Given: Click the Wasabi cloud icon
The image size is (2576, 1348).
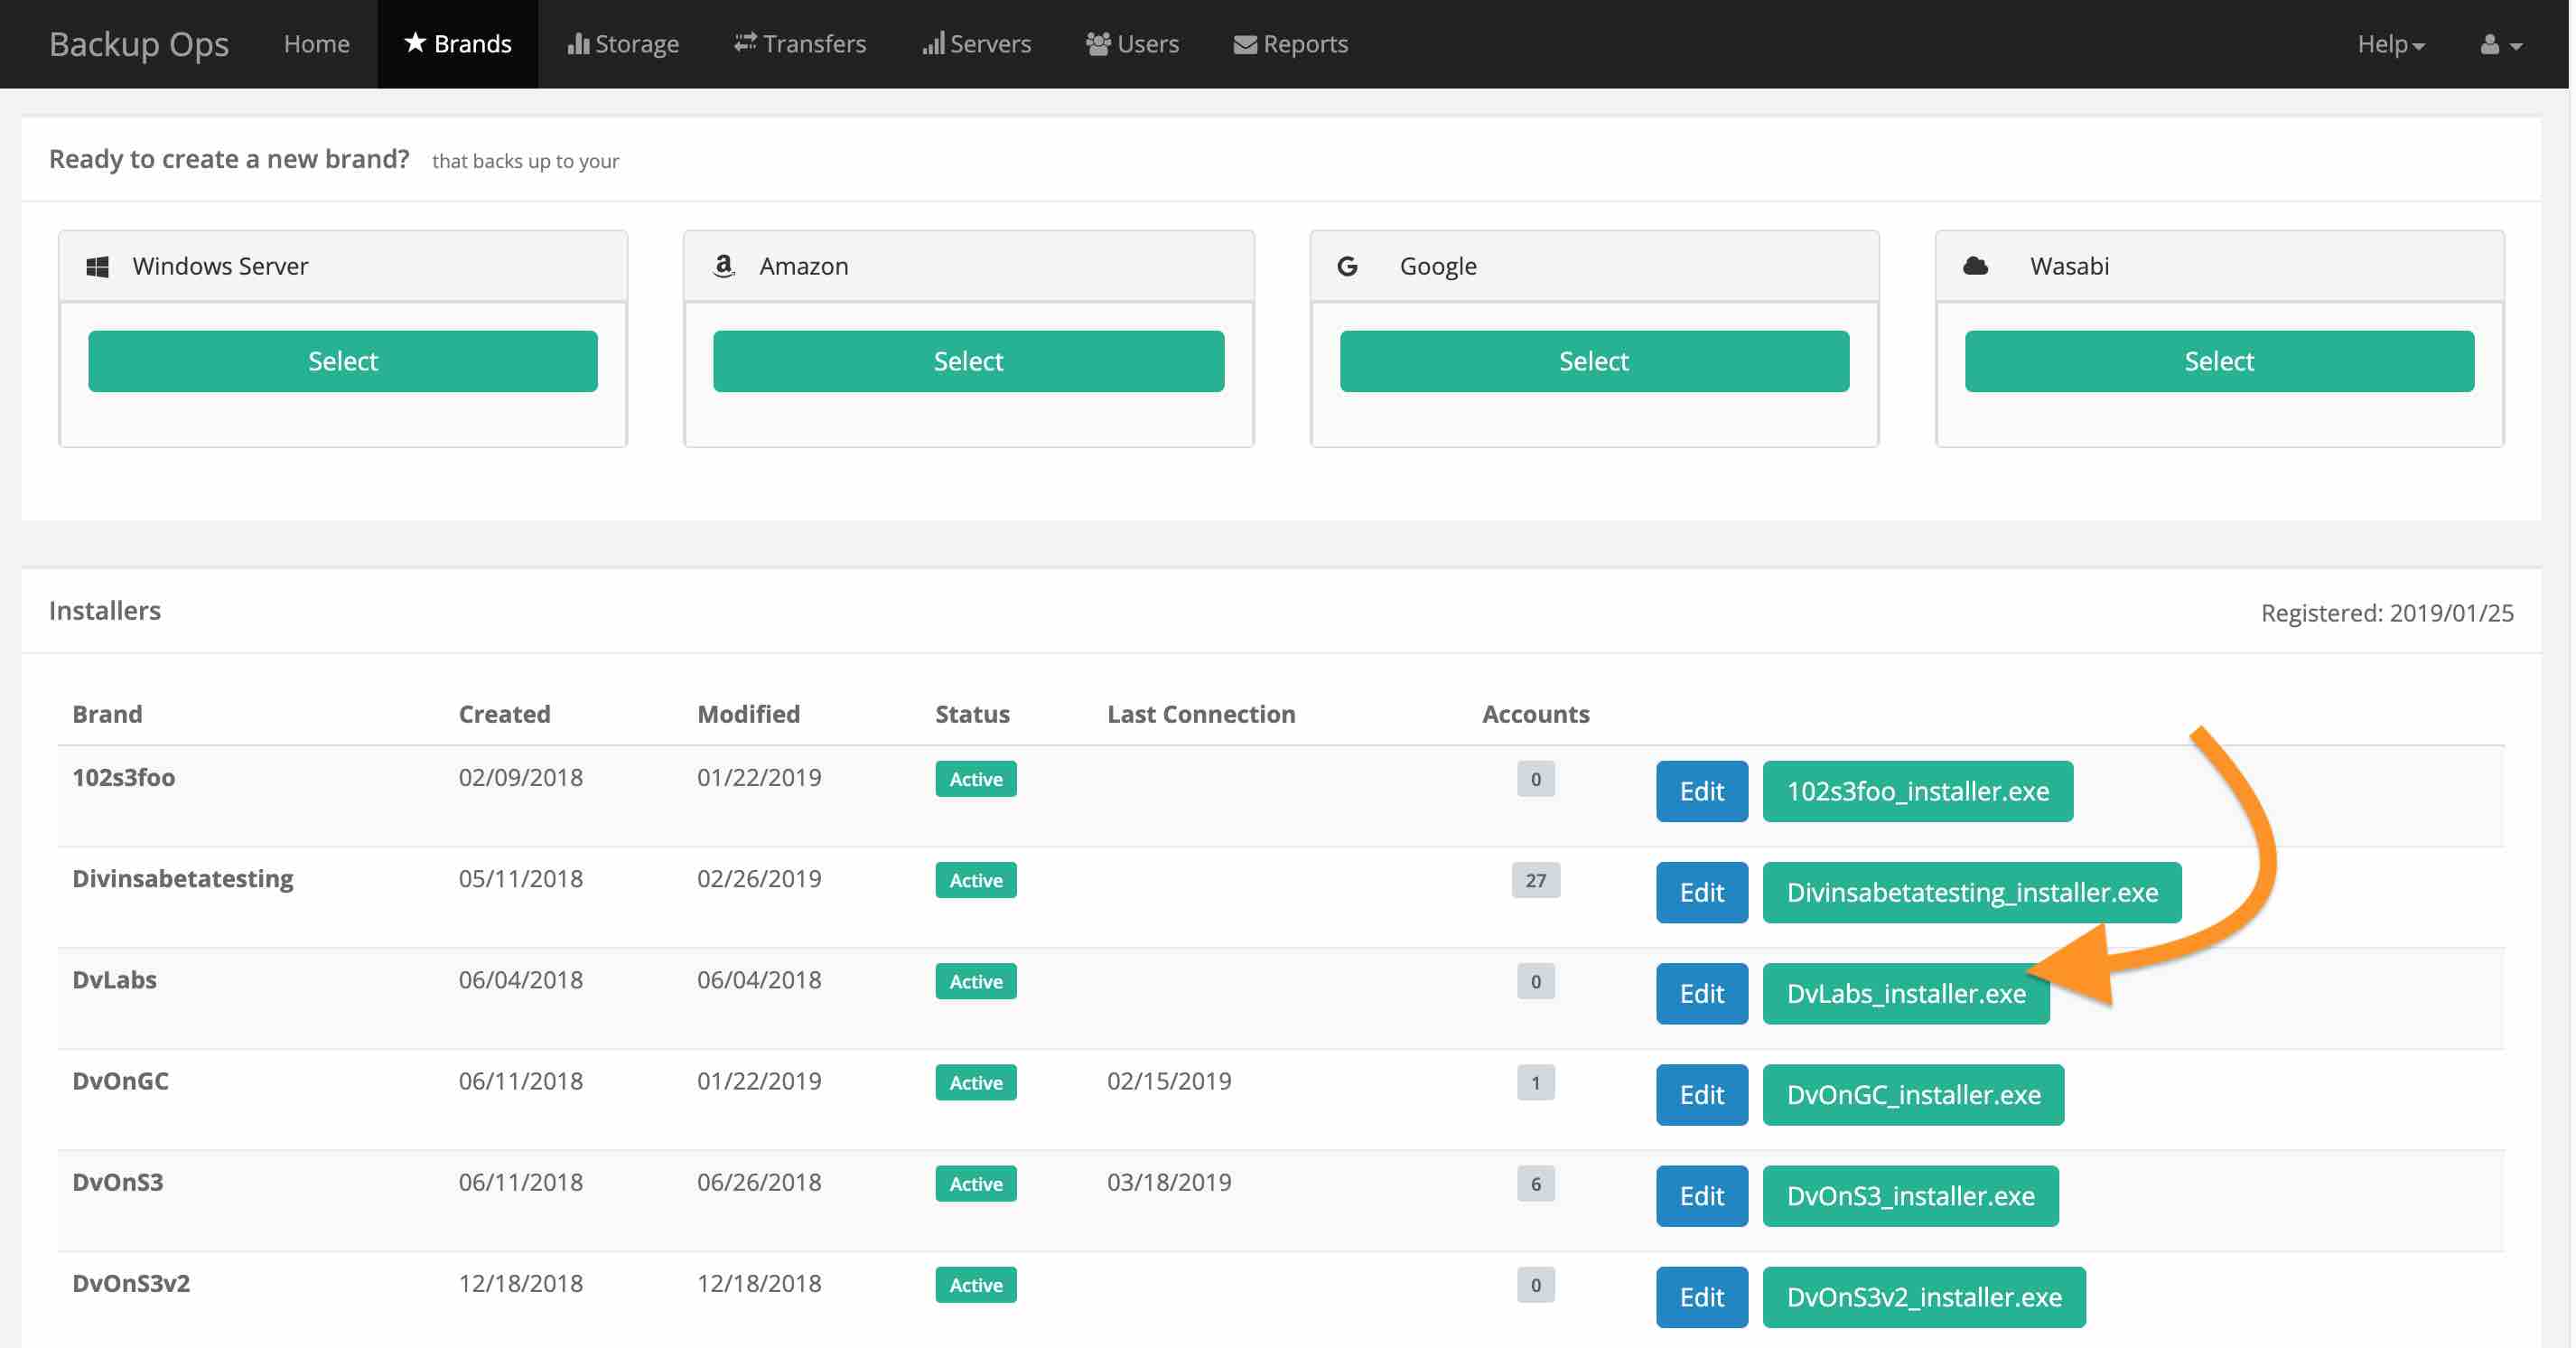Looking at the screenshot, I should 1974,266.
